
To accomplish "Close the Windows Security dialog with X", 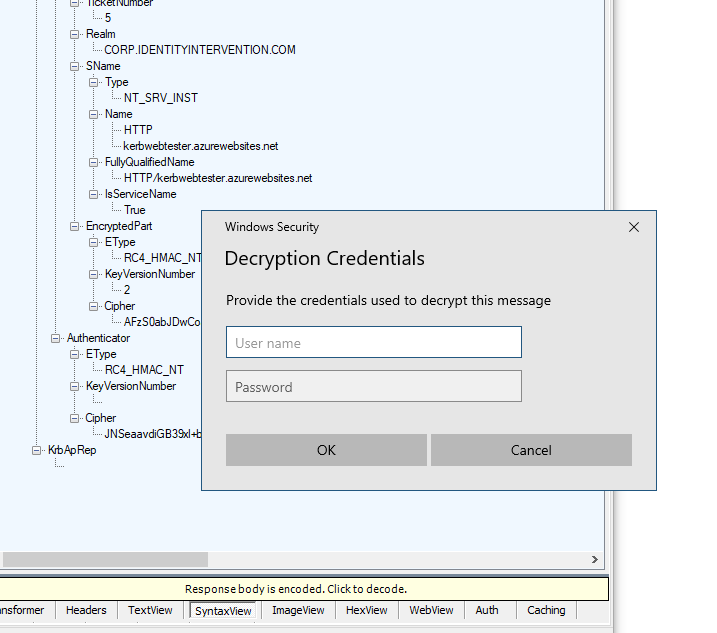I will pyautogui.click(x=633, y=227).
